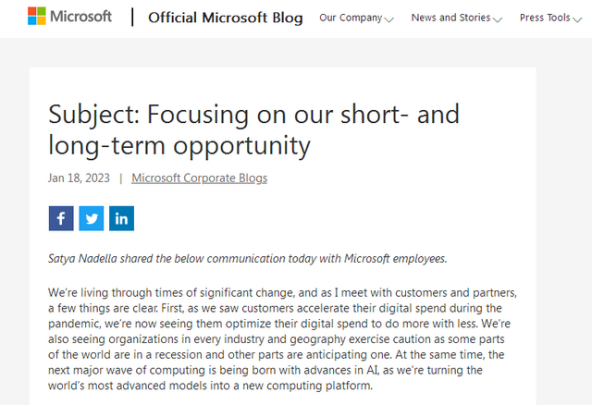Click the italic Satya Nadella intro sentence
Screen dimensions: 593x406
coord(247,259)
